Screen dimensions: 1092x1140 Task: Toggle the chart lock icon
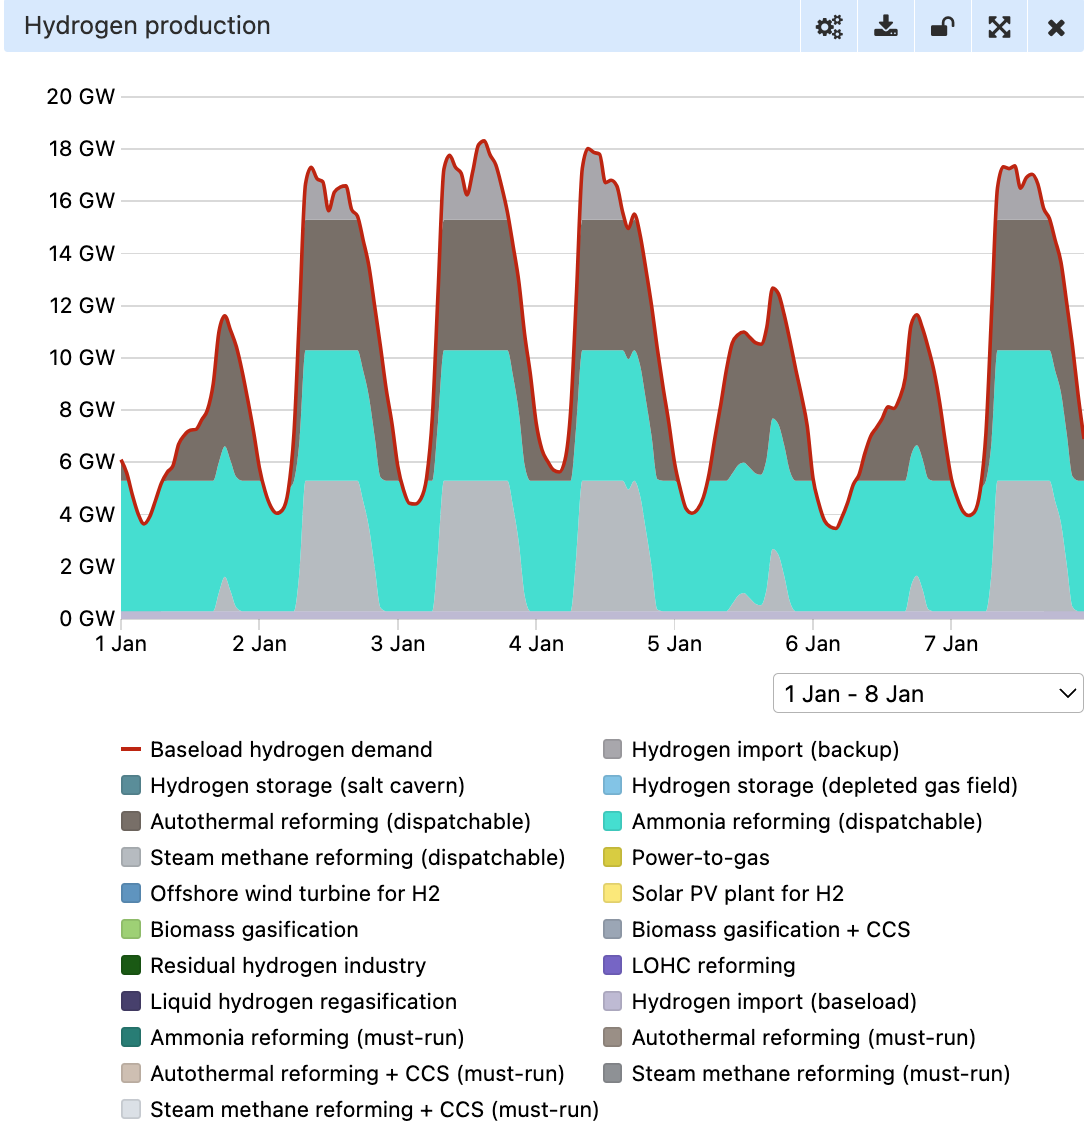coord(942,27)
